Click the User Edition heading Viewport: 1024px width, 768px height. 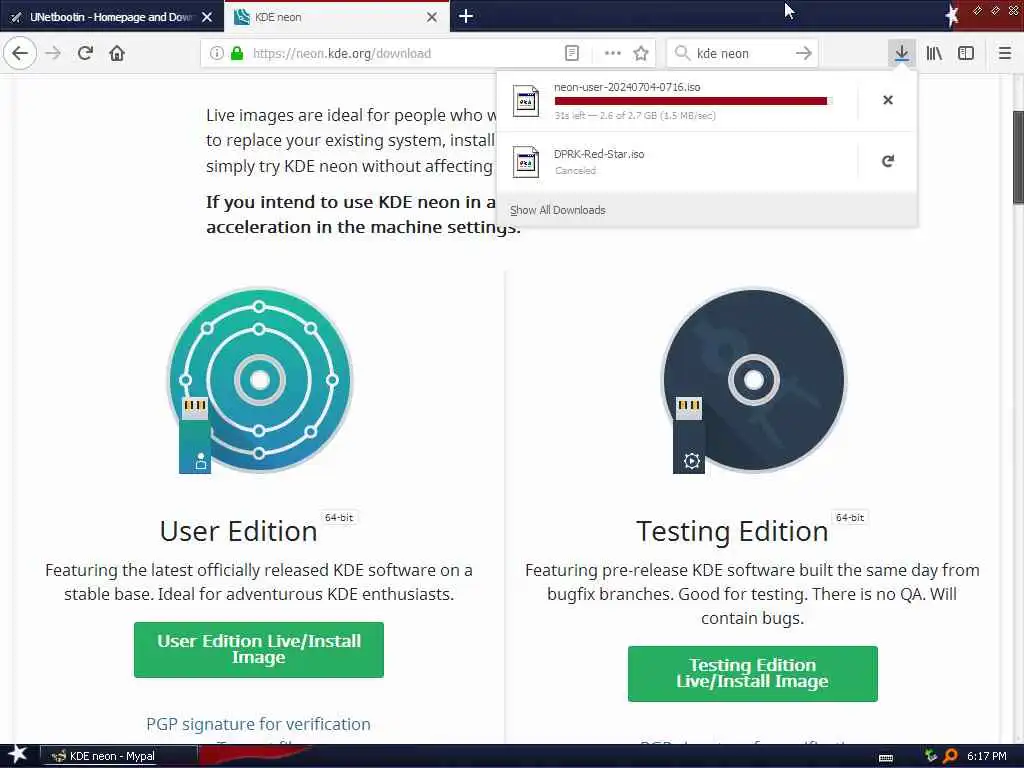[238, 531]
